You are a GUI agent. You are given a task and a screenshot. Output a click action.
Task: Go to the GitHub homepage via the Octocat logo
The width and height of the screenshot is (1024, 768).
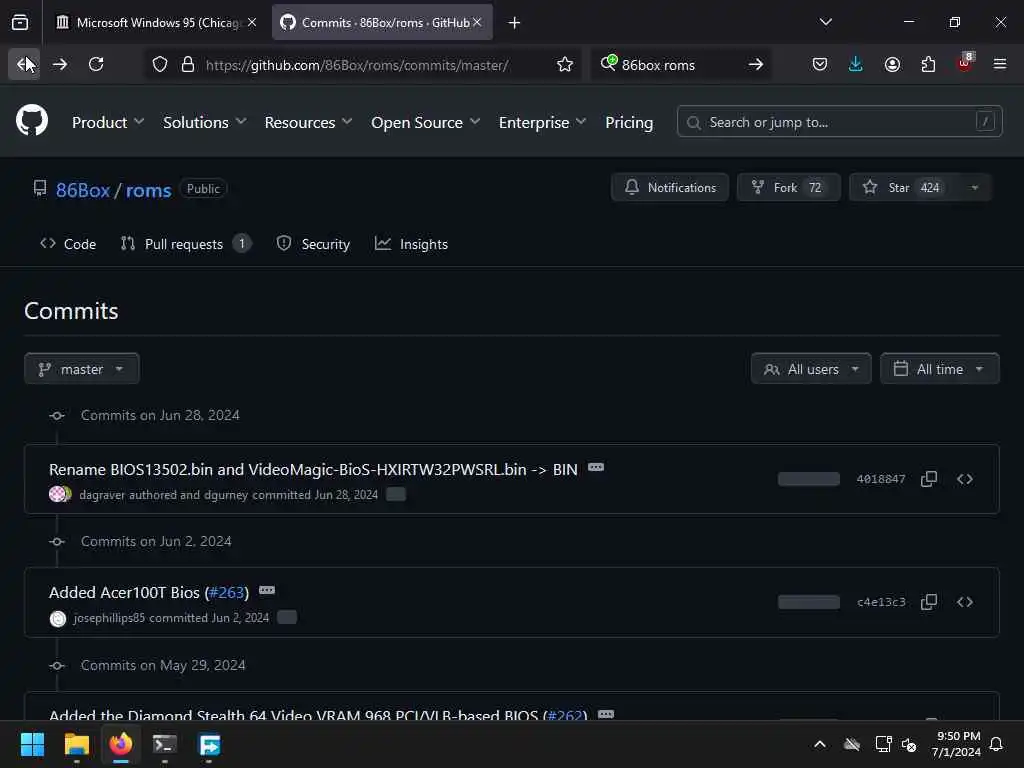pyautogui.click(x=32, y=121)
